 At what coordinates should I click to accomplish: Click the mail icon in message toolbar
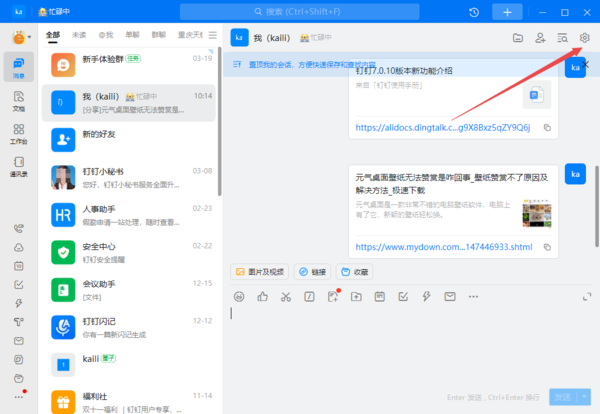450,296
